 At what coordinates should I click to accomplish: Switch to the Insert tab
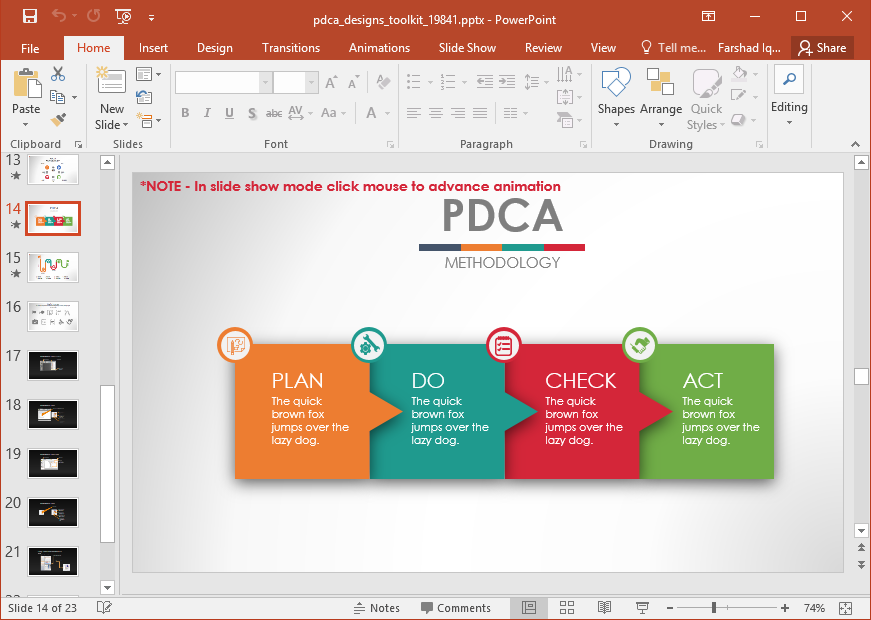153,48
